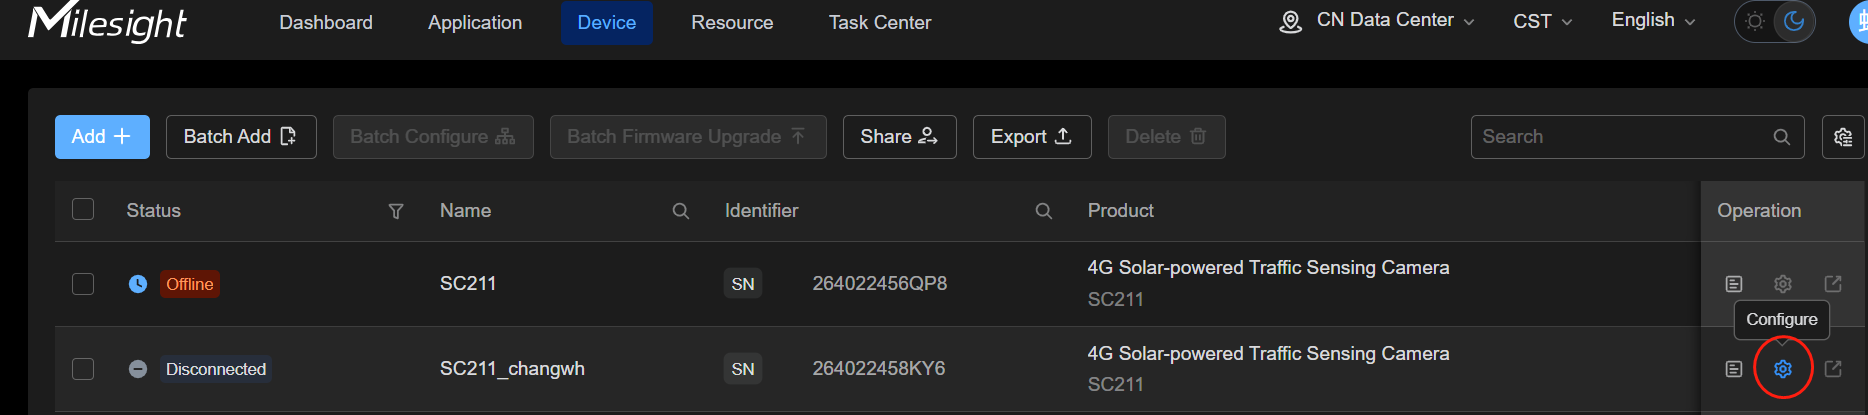The image size is (1868, 415).
Task: Click the Offline status badge
Action: tap(190, 284)
